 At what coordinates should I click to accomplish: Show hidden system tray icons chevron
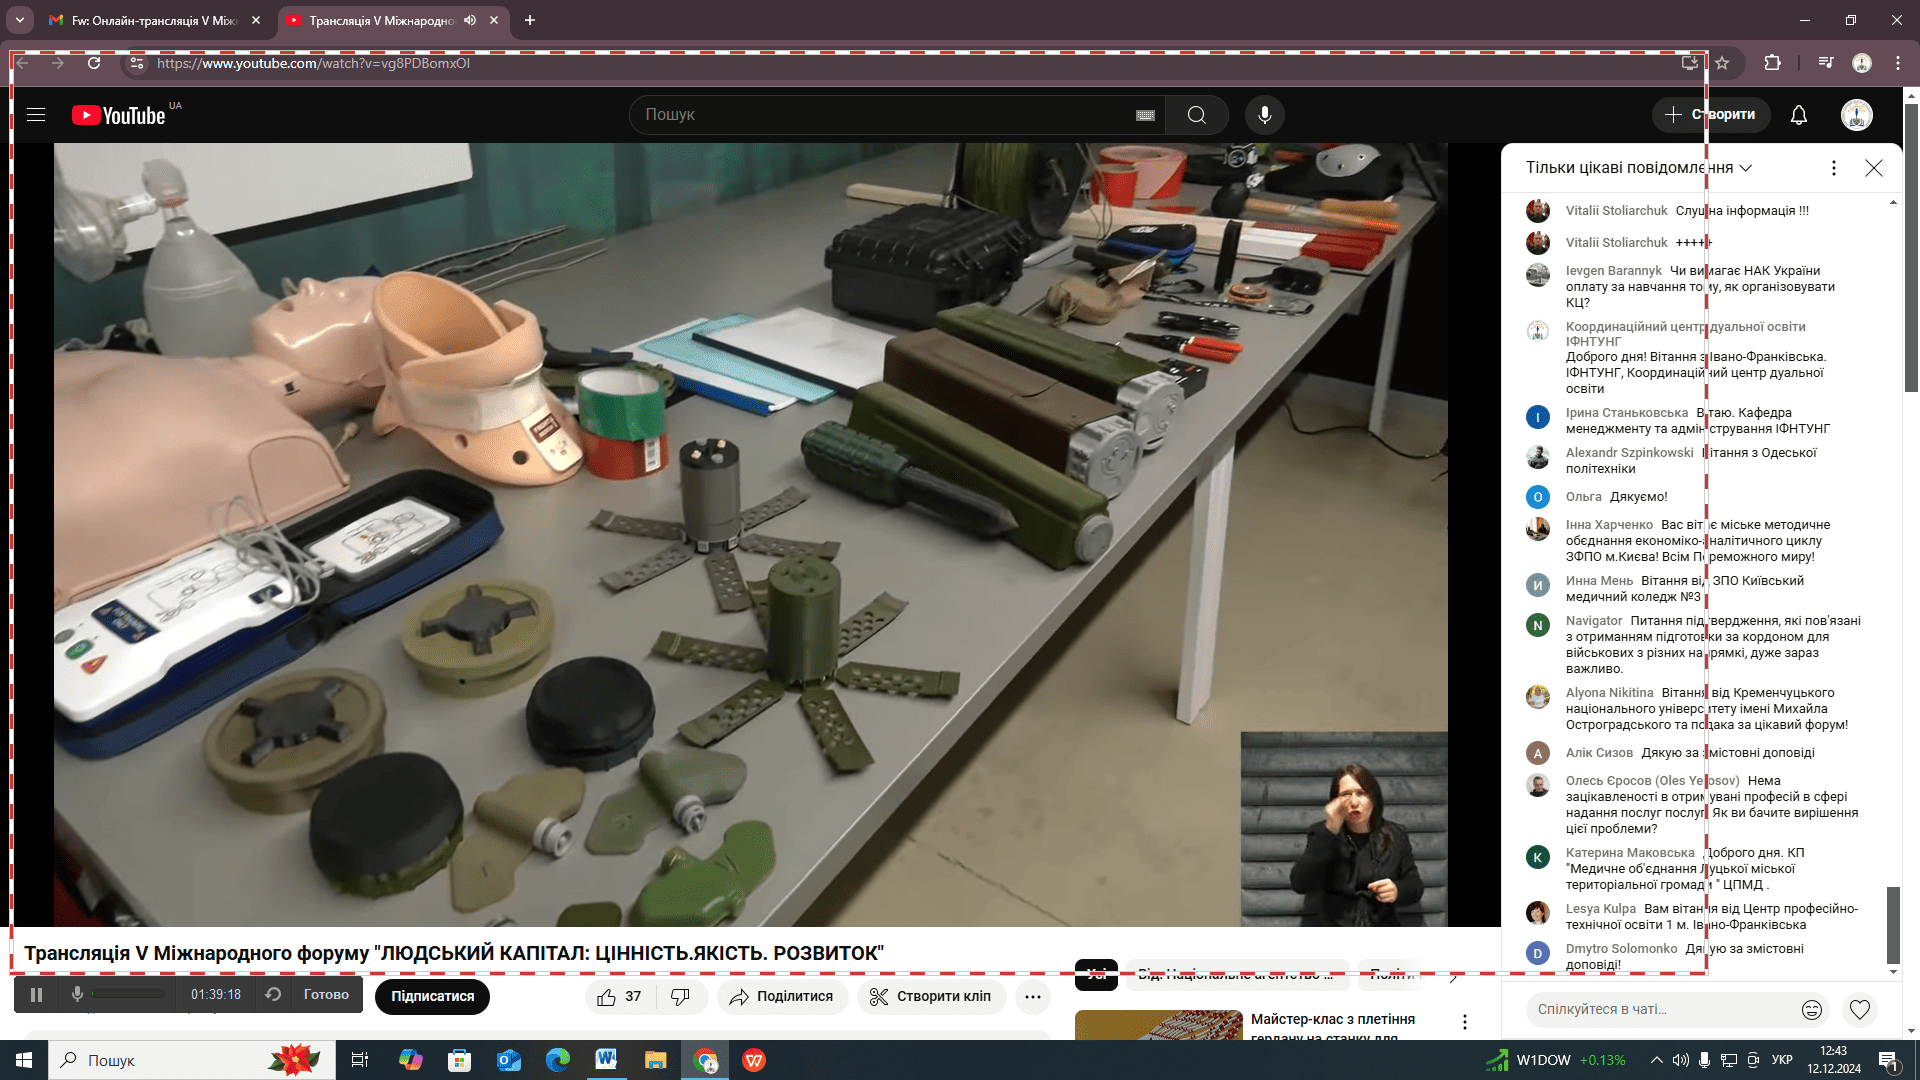click(1656, 1060)
